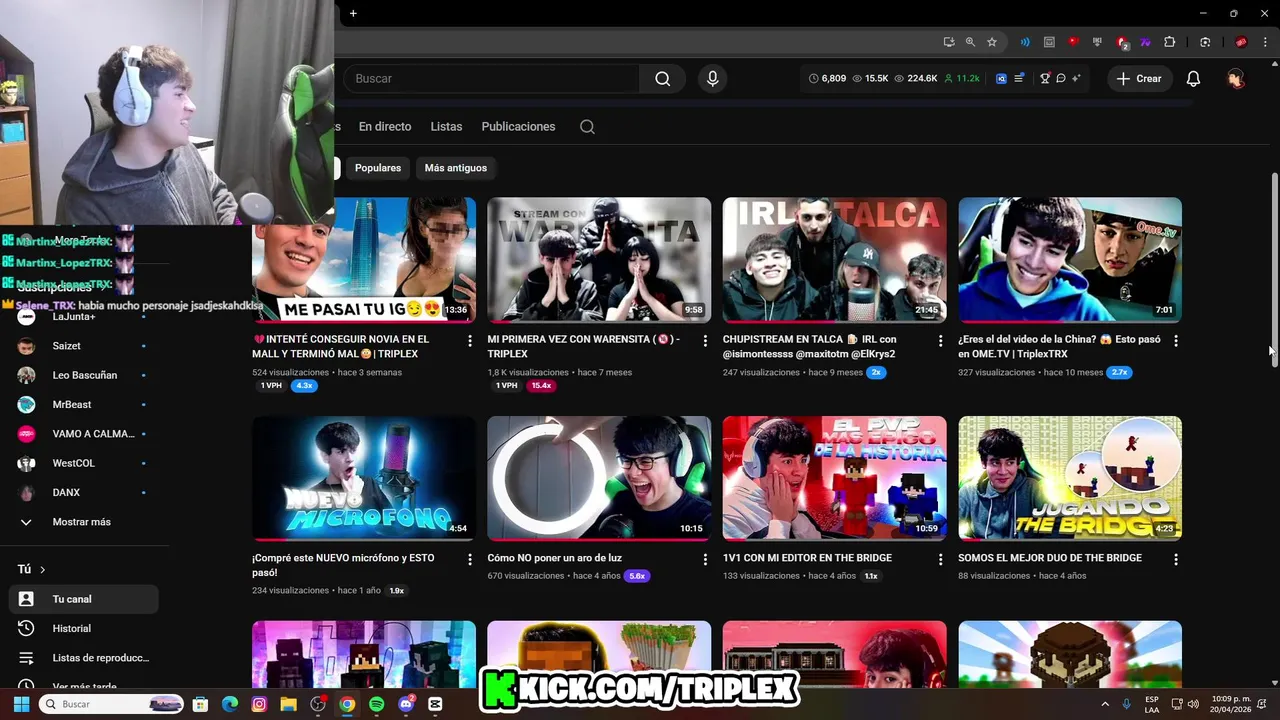
Task: Open the ME PASAI TU IG thumbnail
Action: pyautogui.click(x=364, y=260)
